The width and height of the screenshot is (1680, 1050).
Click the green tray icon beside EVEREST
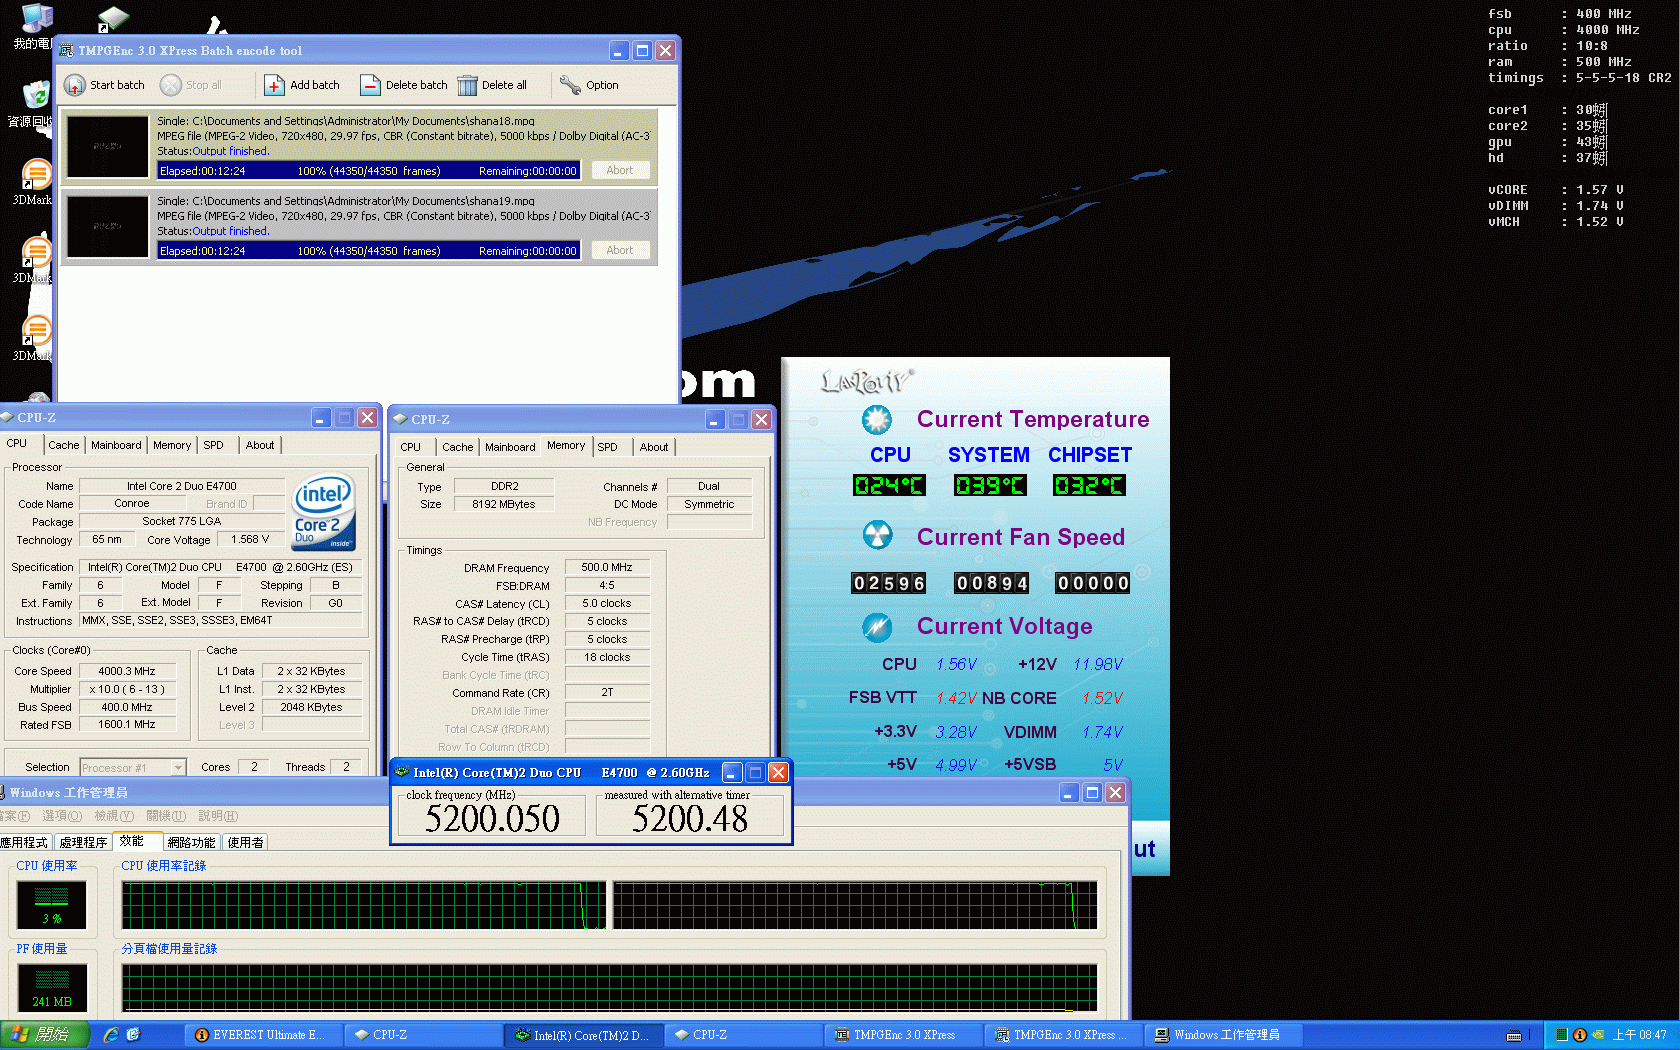point(1562,1035)
